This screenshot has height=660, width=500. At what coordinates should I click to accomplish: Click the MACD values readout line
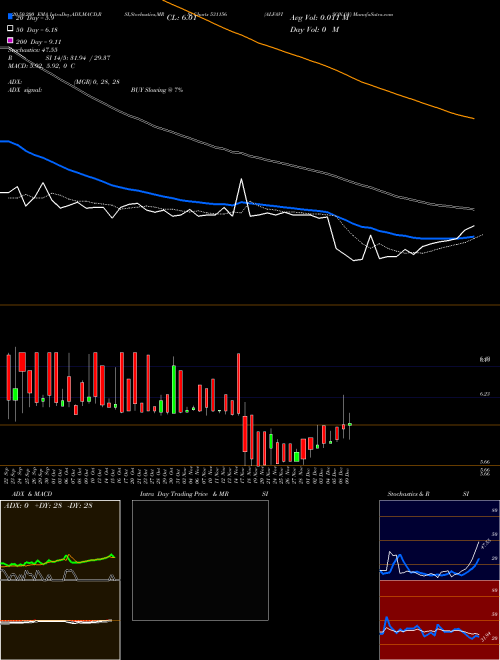[41, 66]
